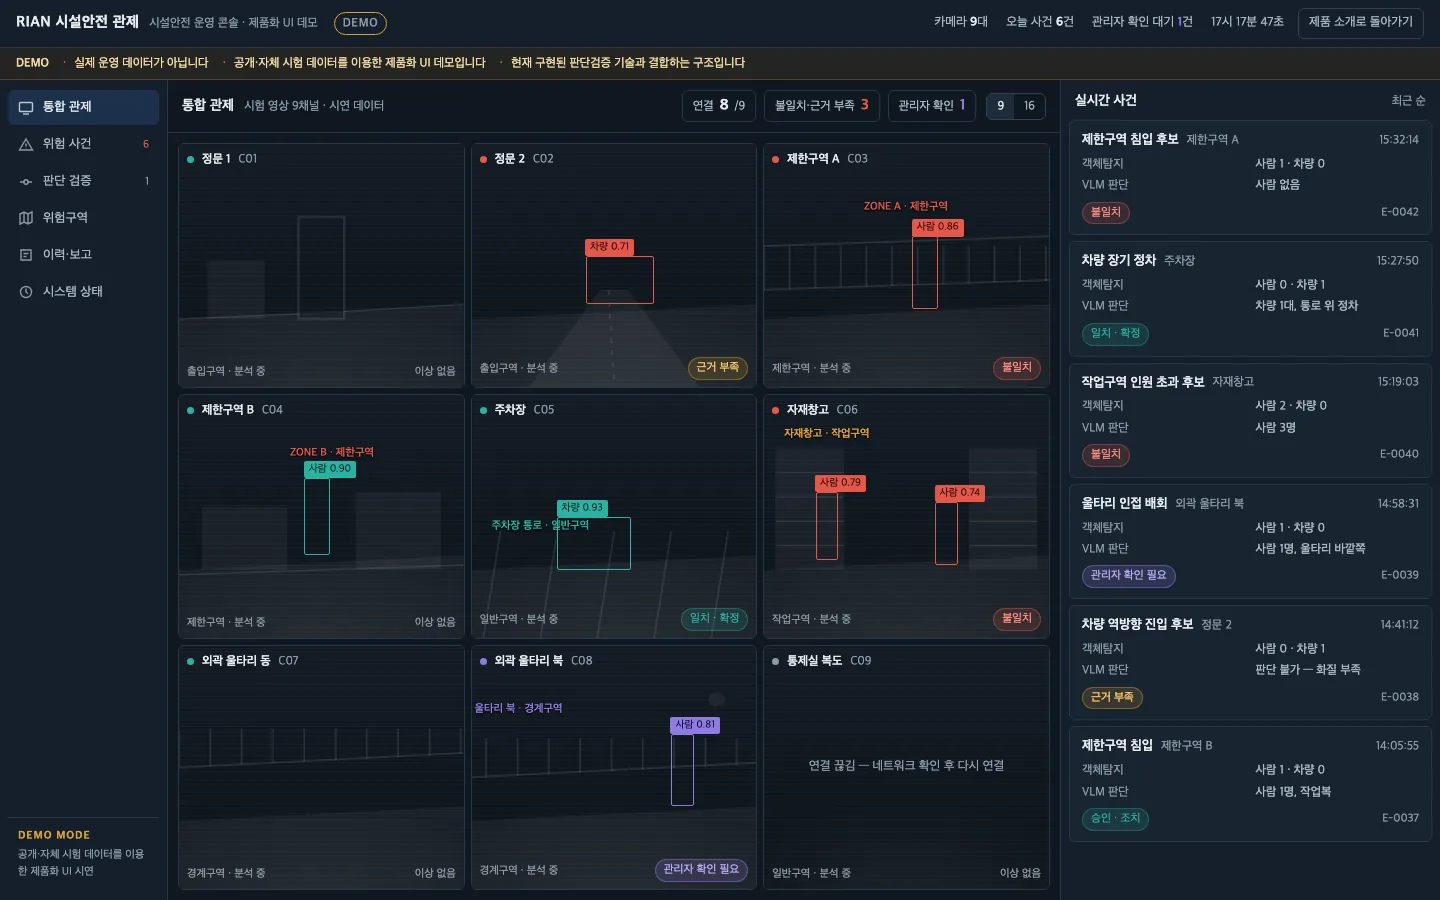Screen dimensions: 1440x900
Task: Open the 제한구역 B C04 camera feed
Action: (321, 516)
